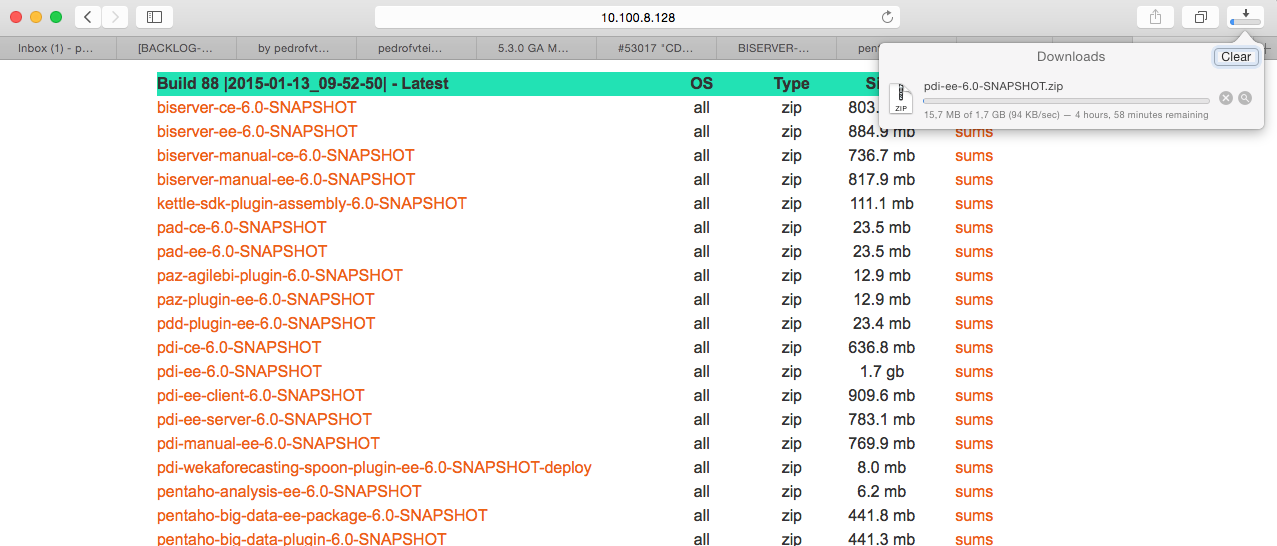This screenshot has width=1277, height=546.
Task: Open the 'by pedrofvt...' tab
Action: click(x=294, y=47)
